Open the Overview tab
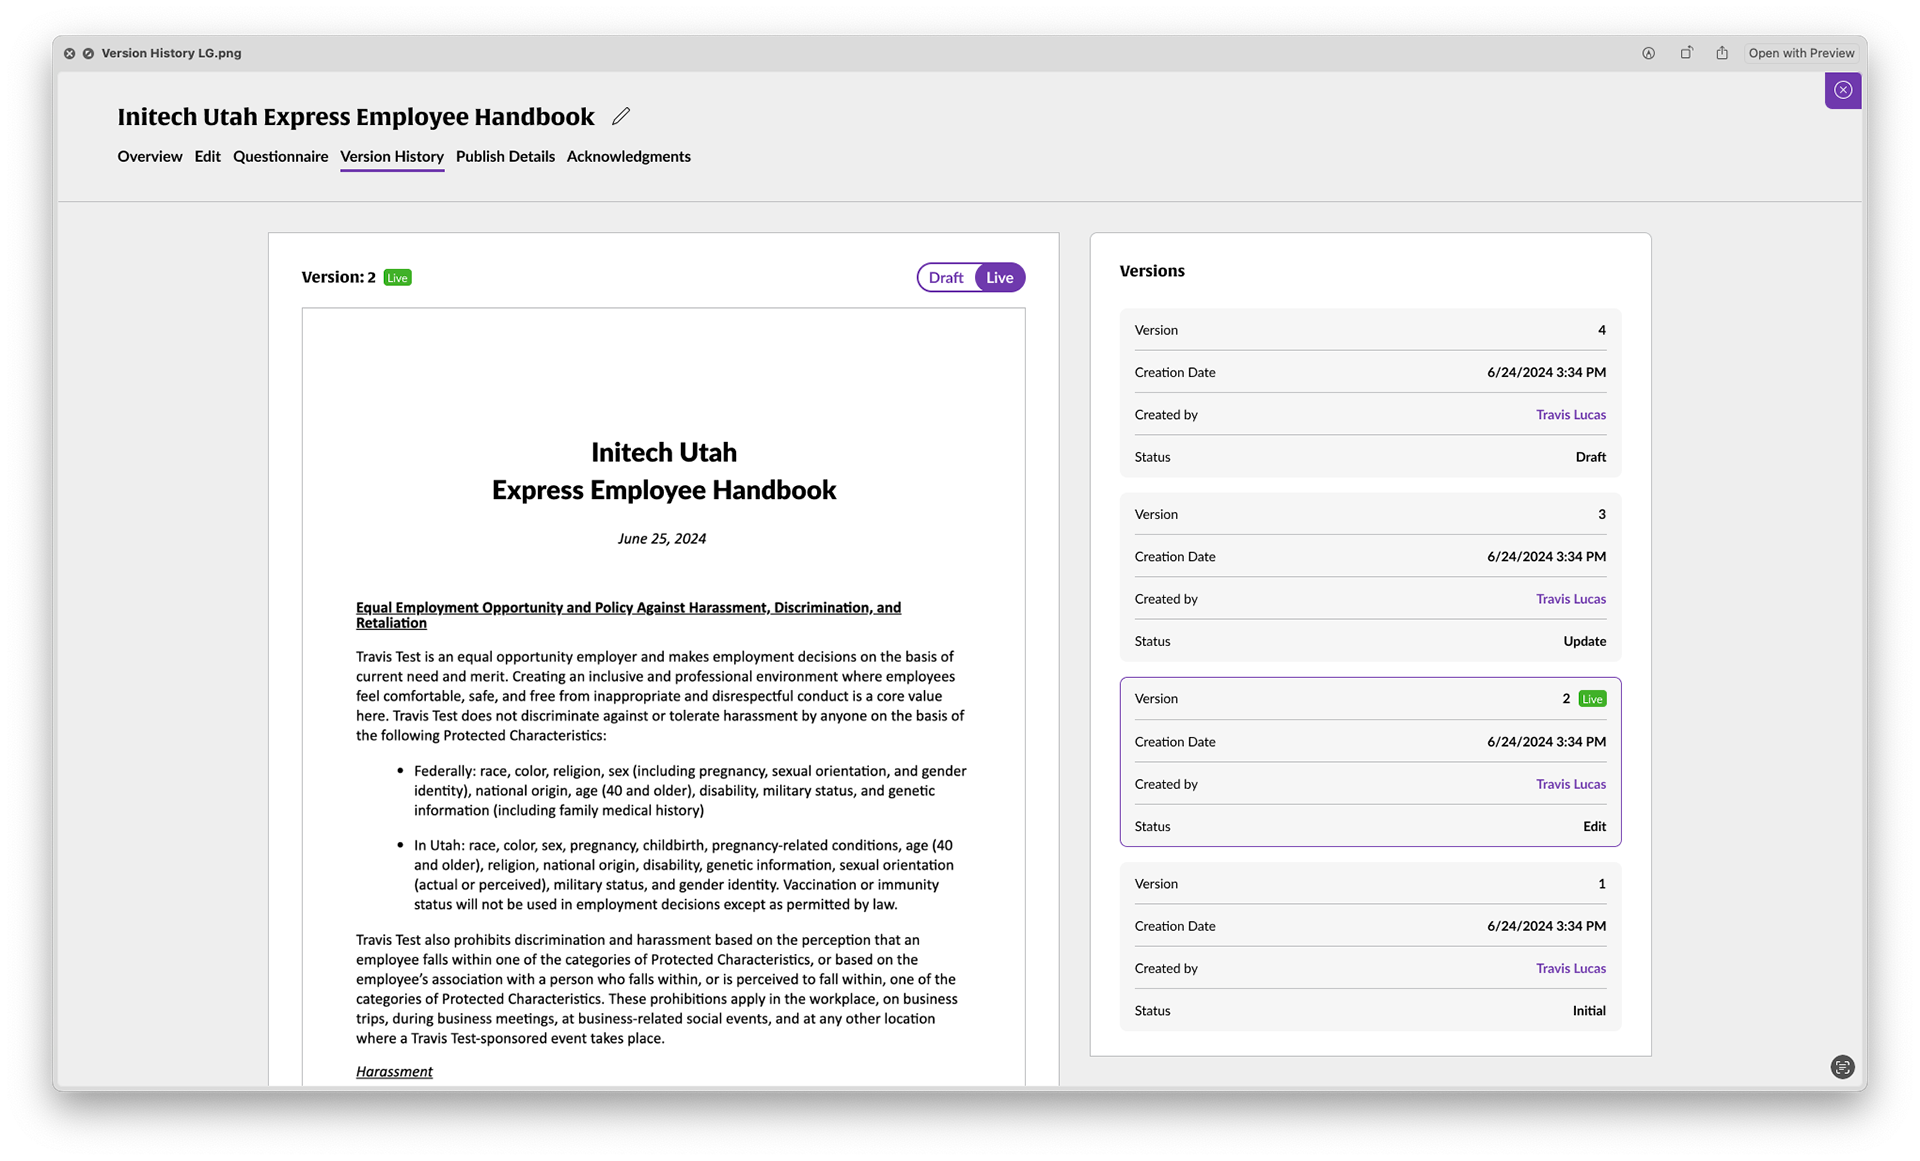The width and height of the screenshot is (1920, 1161). click(x=149, y=156)
